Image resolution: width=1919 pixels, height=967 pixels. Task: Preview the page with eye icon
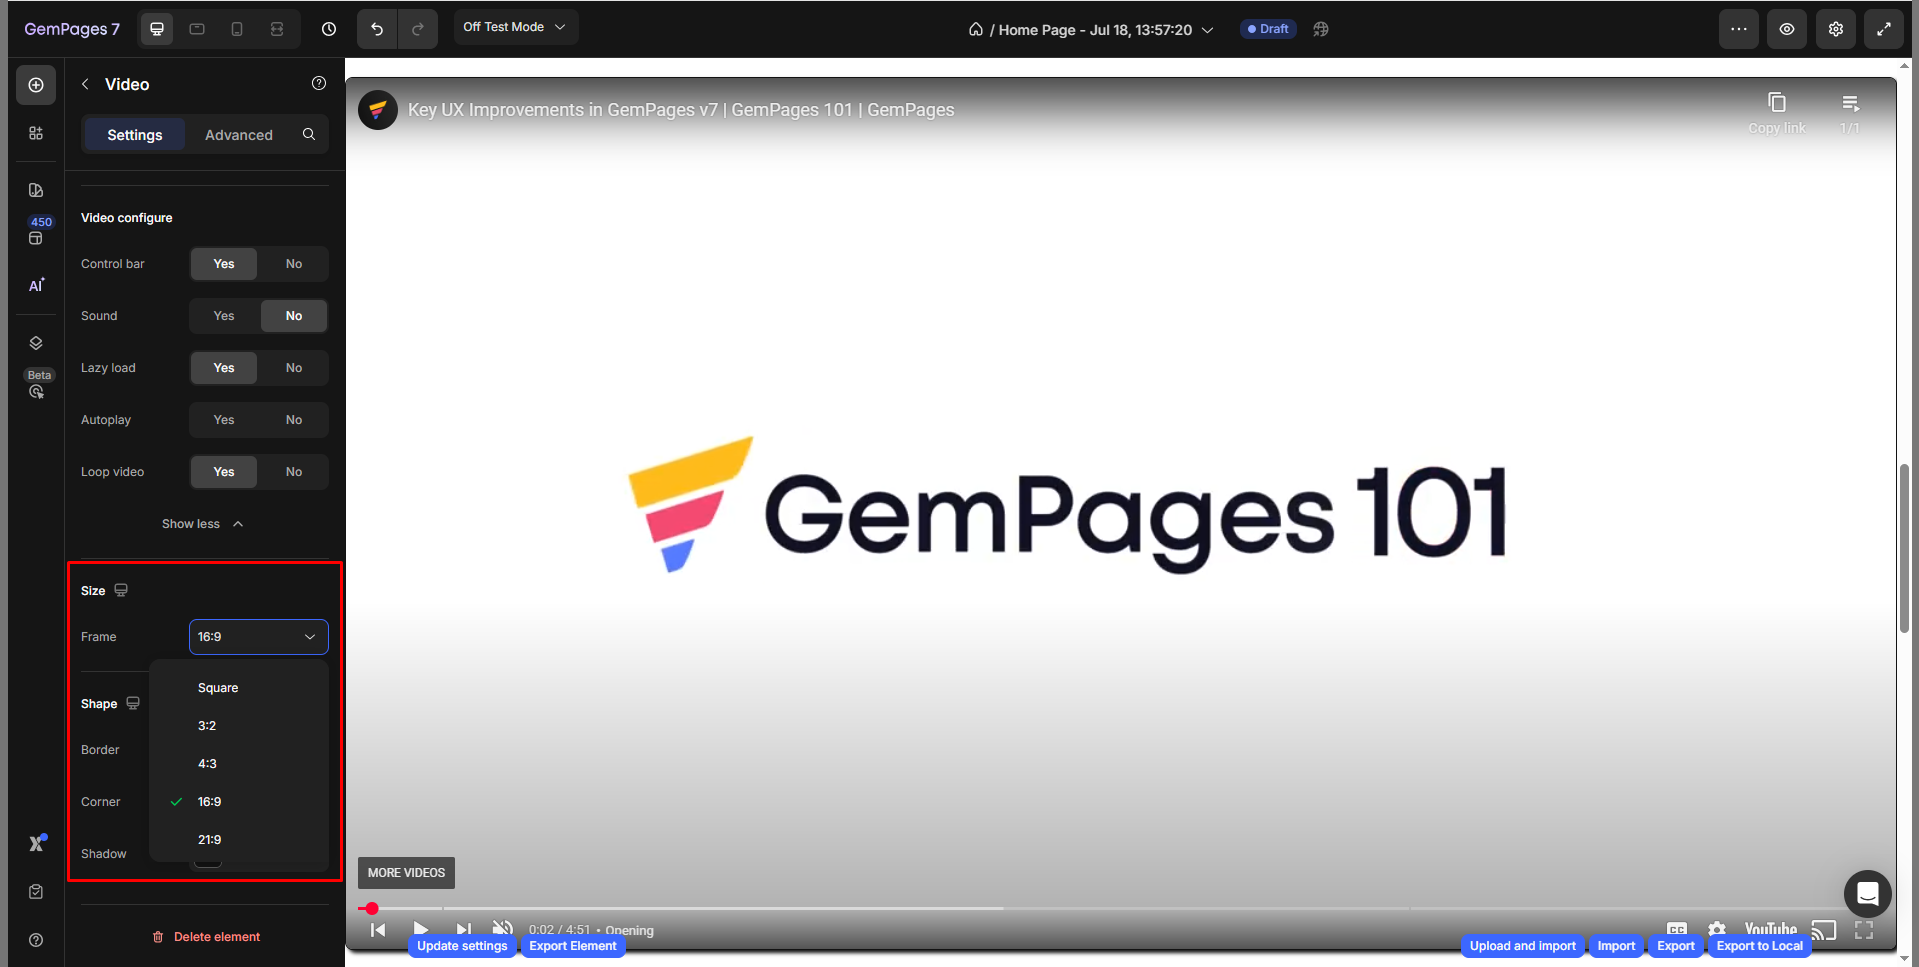(1787, 29)
